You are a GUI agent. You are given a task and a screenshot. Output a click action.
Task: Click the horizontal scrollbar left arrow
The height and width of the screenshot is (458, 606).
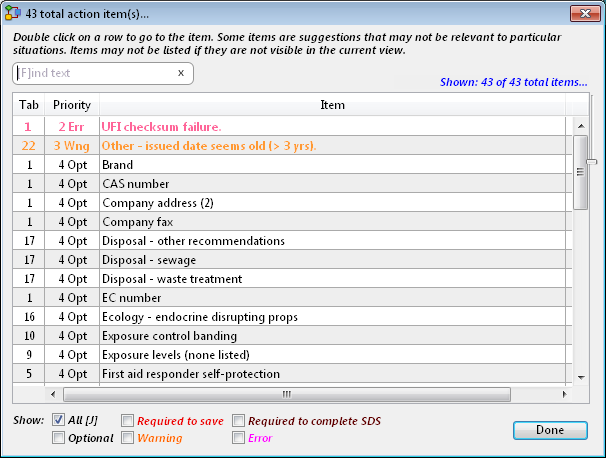coord(53,394)
